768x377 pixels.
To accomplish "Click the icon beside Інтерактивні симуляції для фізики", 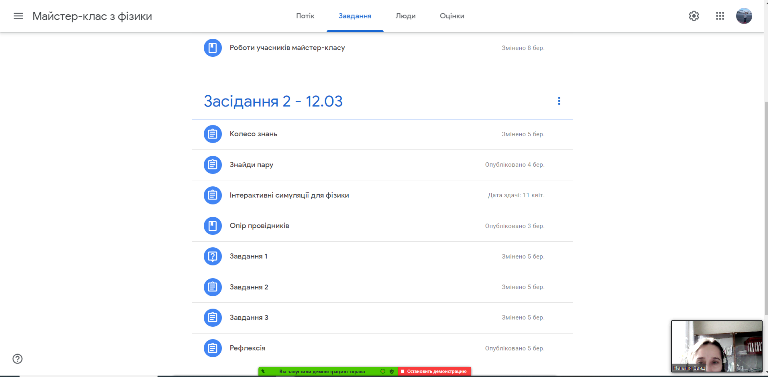I will tap(213, 195).
